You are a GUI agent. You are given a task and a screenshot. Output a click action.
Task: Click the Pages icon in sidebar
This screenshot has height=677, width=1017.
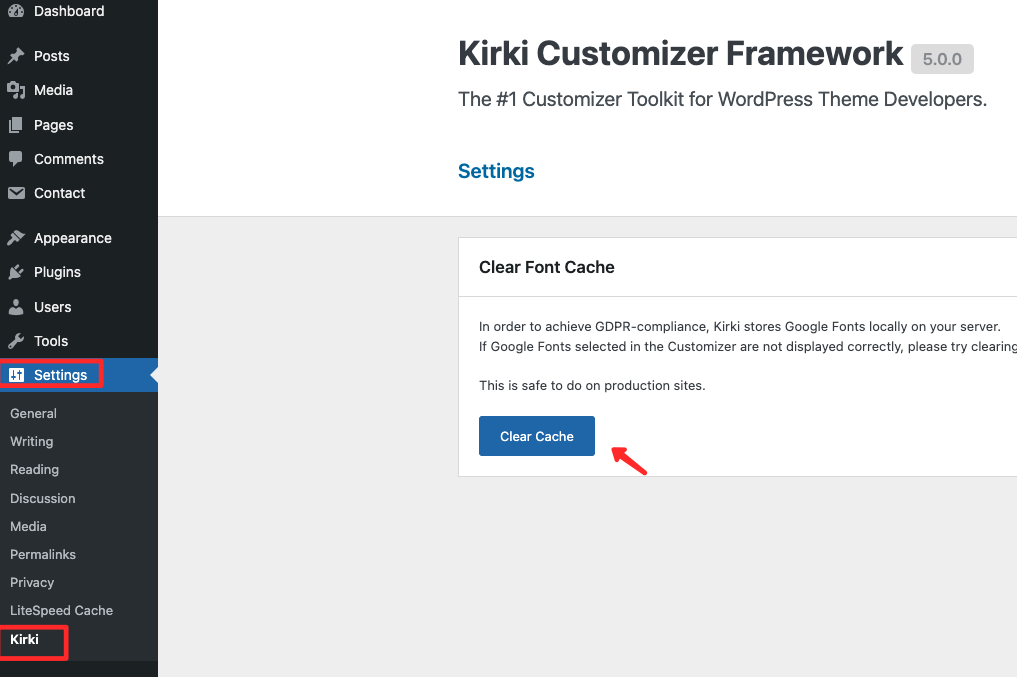[16, 125]
